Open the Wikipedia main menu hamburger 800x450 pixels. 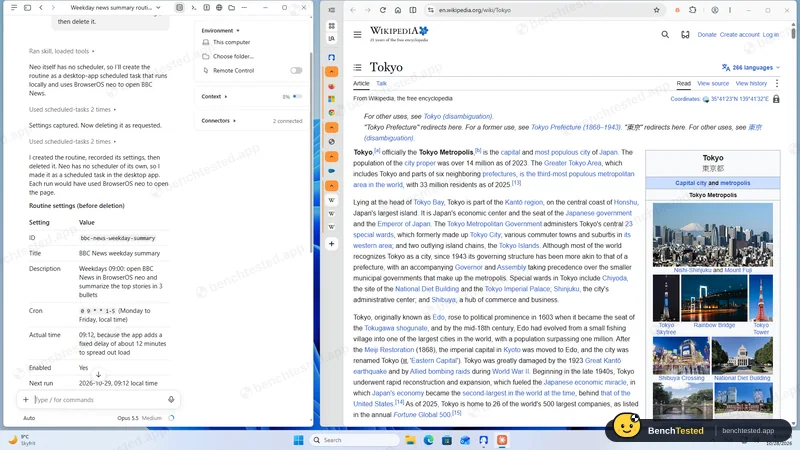pyautogui.click(x=357, y=35)
